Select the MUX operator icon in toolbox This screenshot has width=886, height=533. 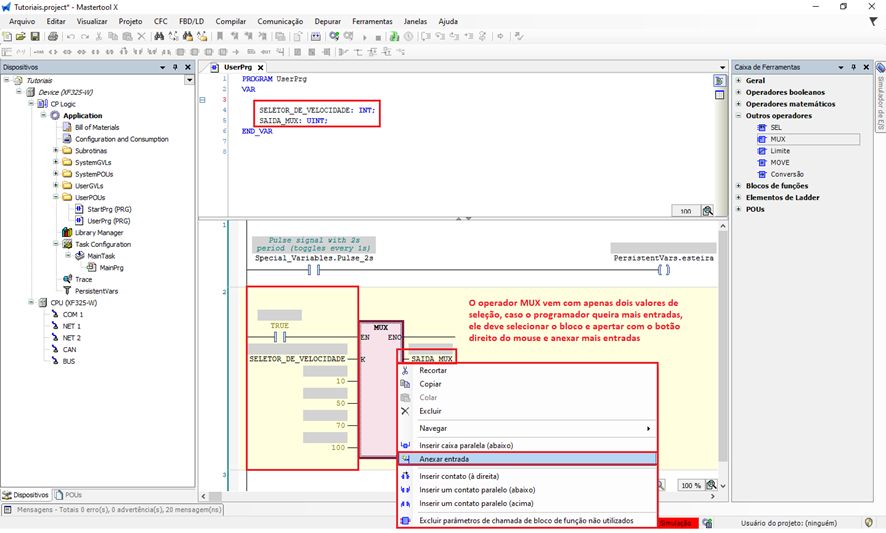point(762,139)
